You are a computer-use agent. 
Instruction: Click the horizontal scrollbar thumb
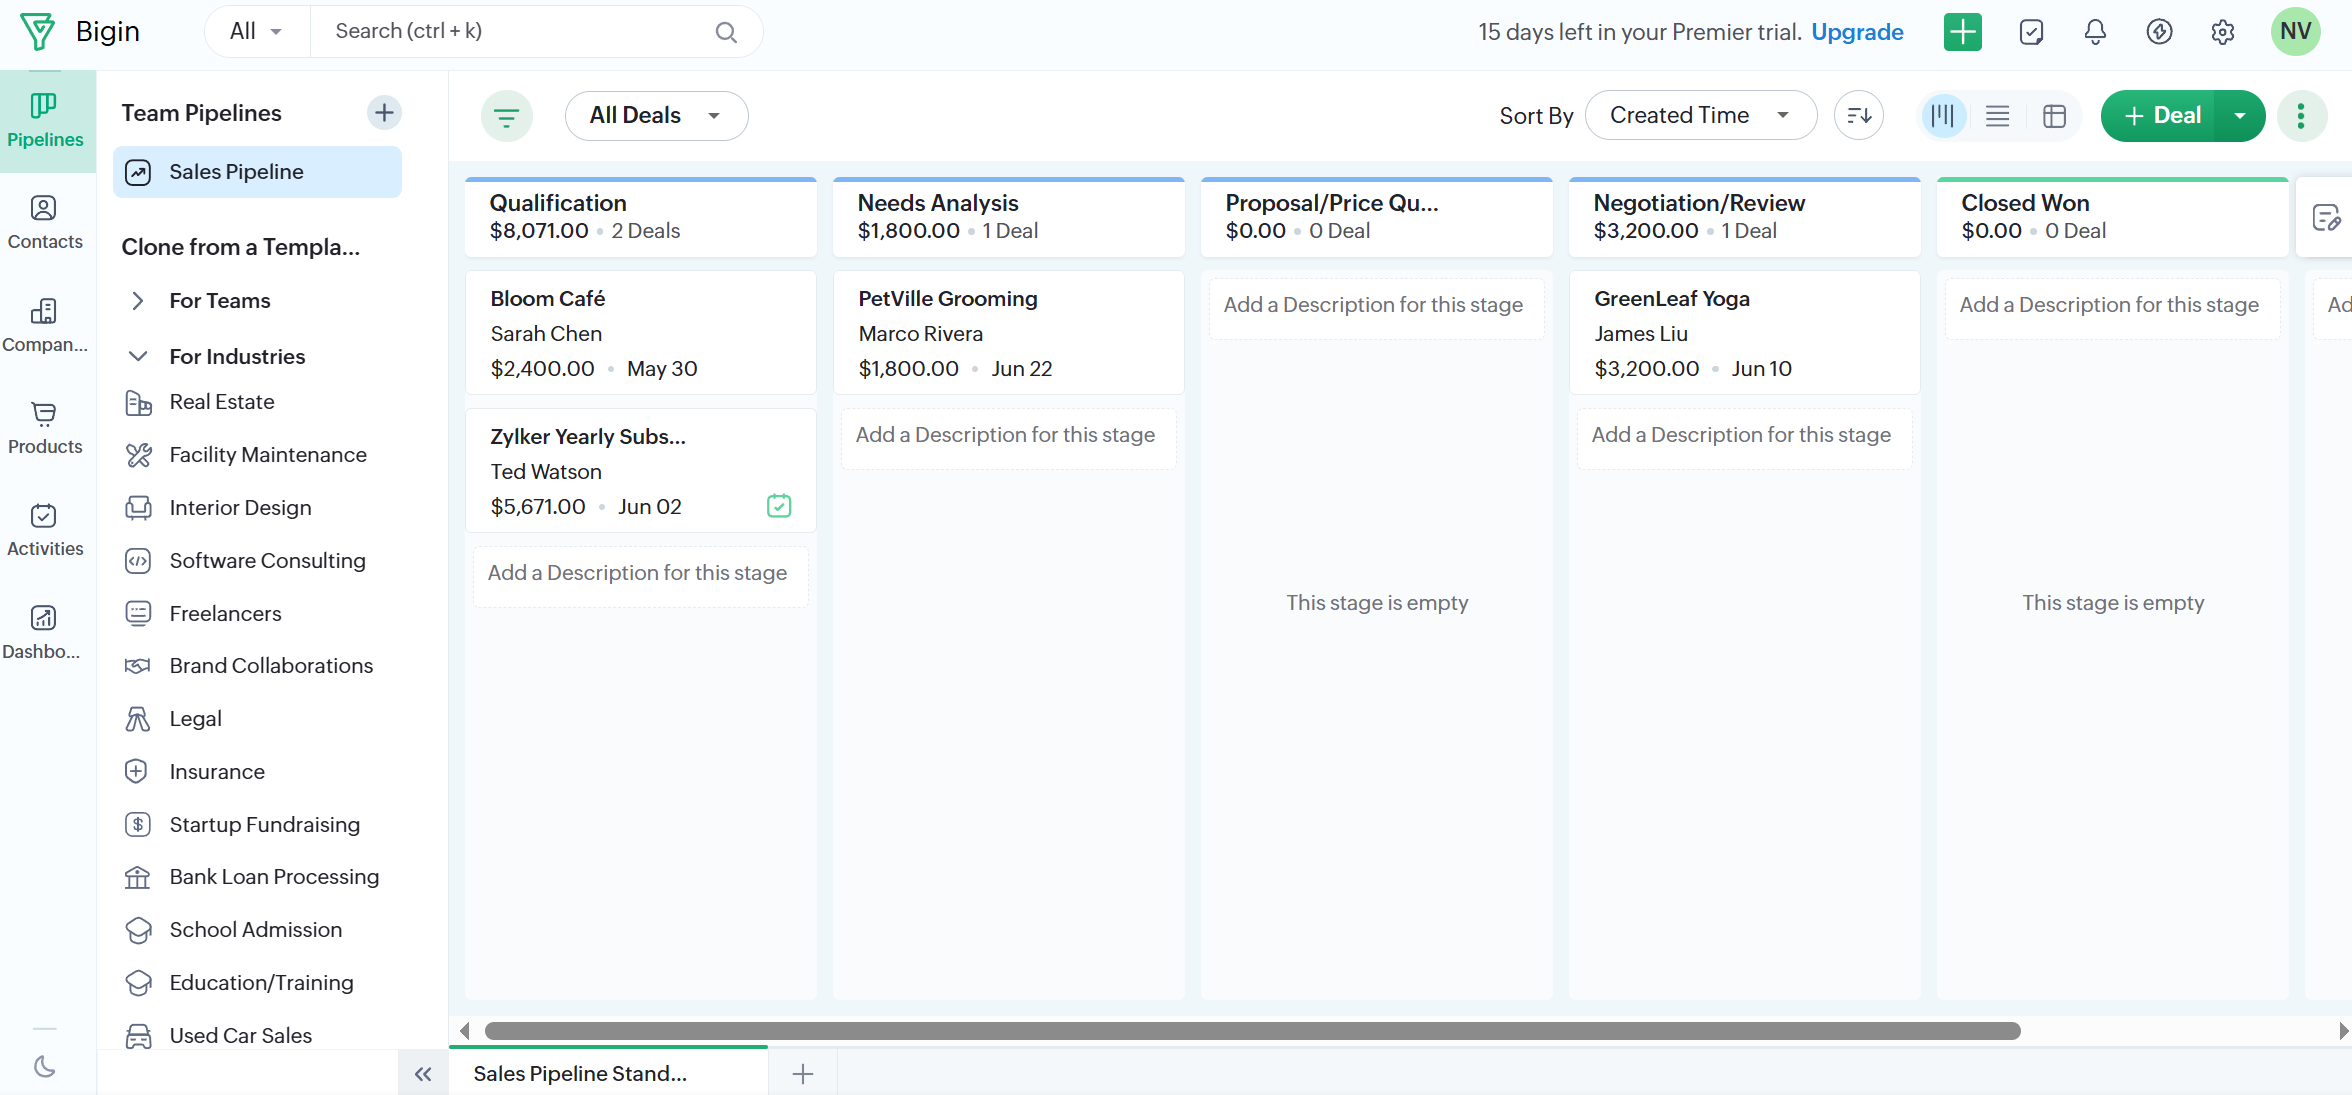click(1252, 1031)
